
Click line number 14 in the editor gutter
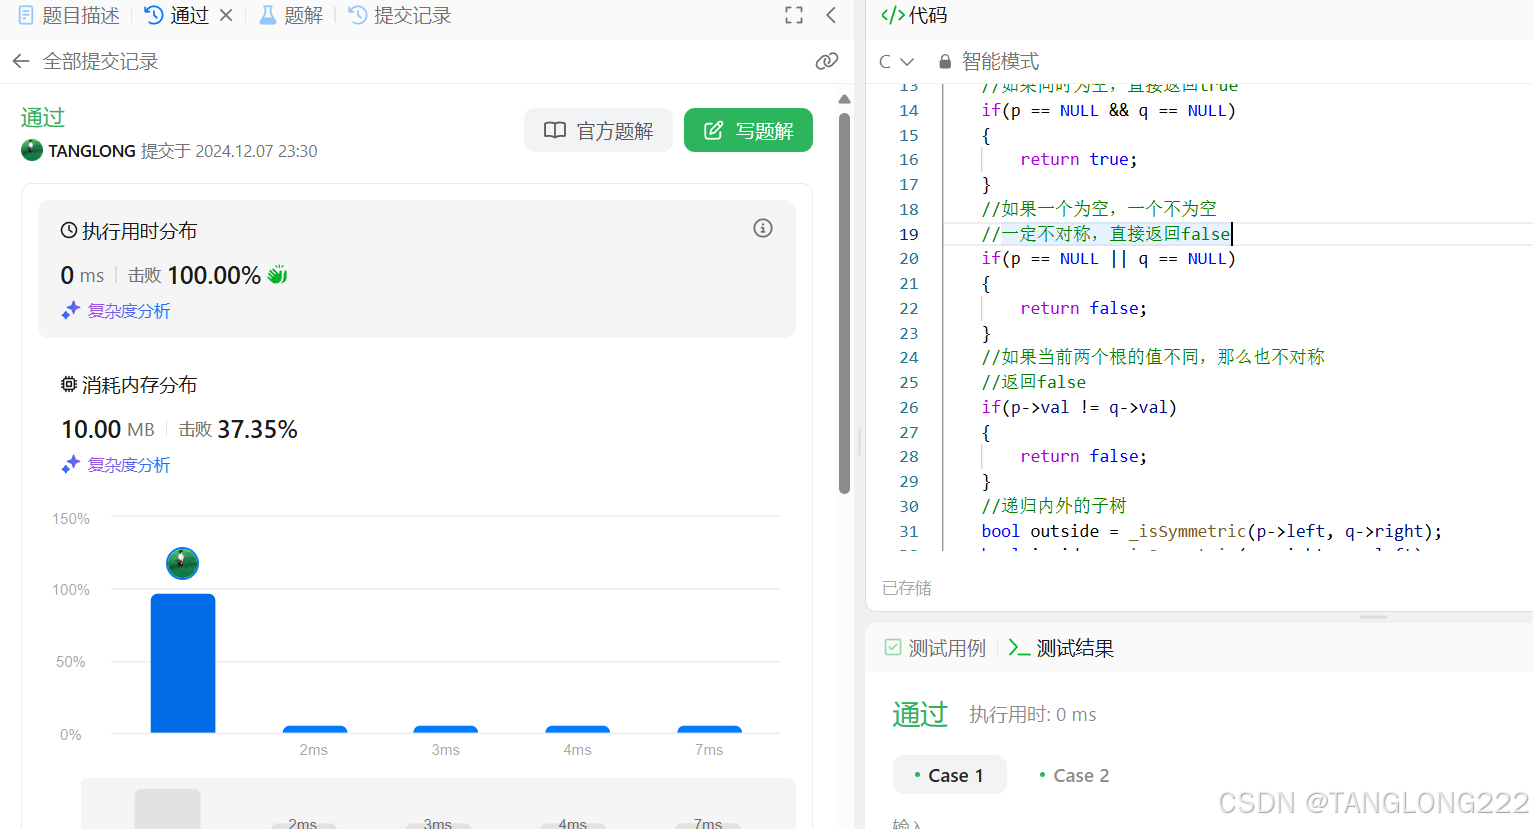click(908, 110)
